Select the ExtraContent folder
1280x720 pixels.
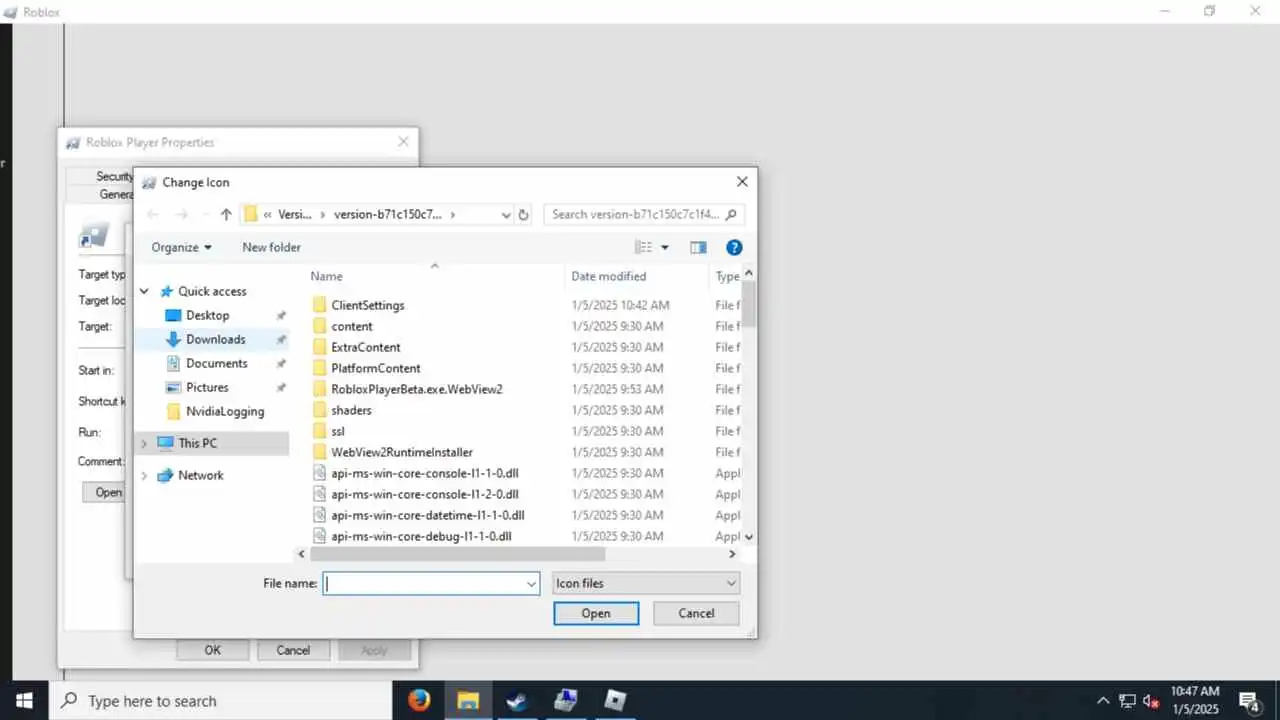point(365,347)
